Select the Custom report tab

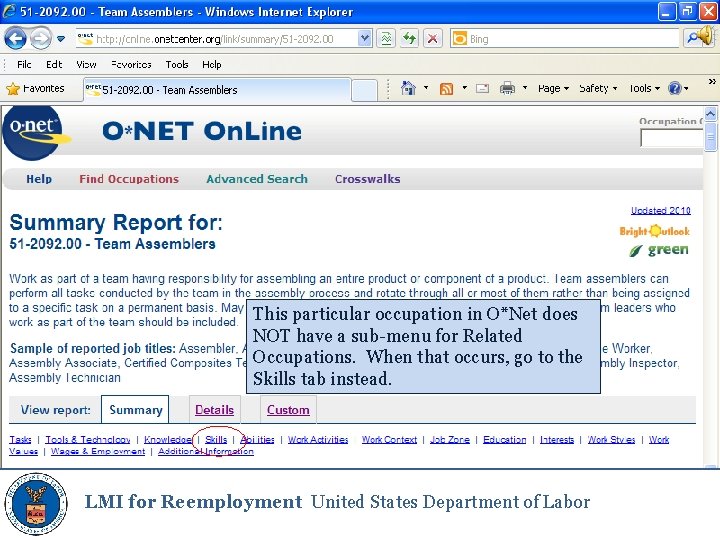[x=288, y=410]
